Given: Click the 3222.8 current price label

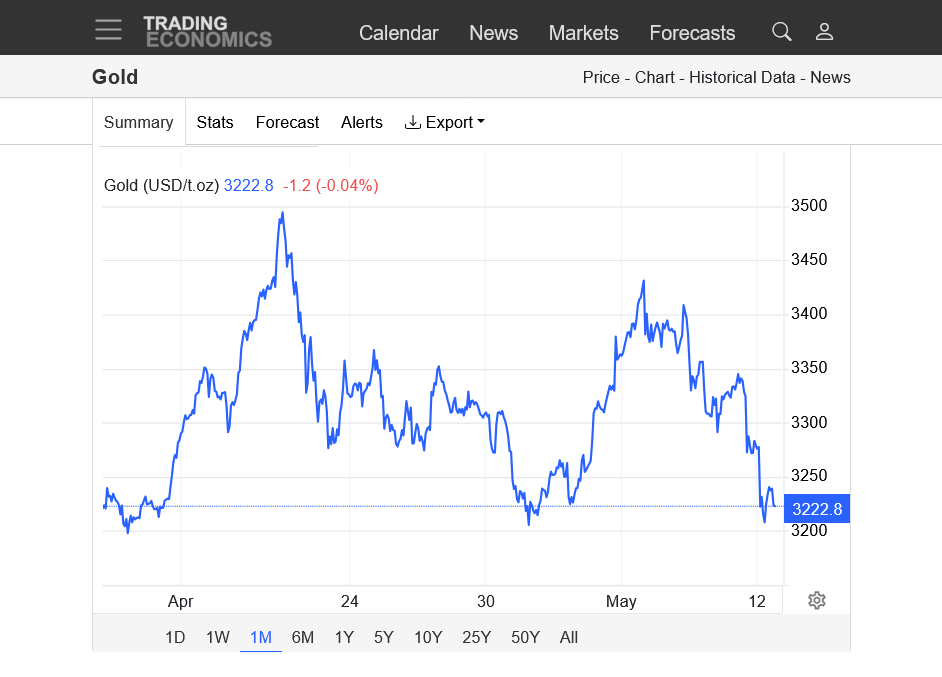Looking at the screenshot, I should pyautogui.click(x=817, y=509).
